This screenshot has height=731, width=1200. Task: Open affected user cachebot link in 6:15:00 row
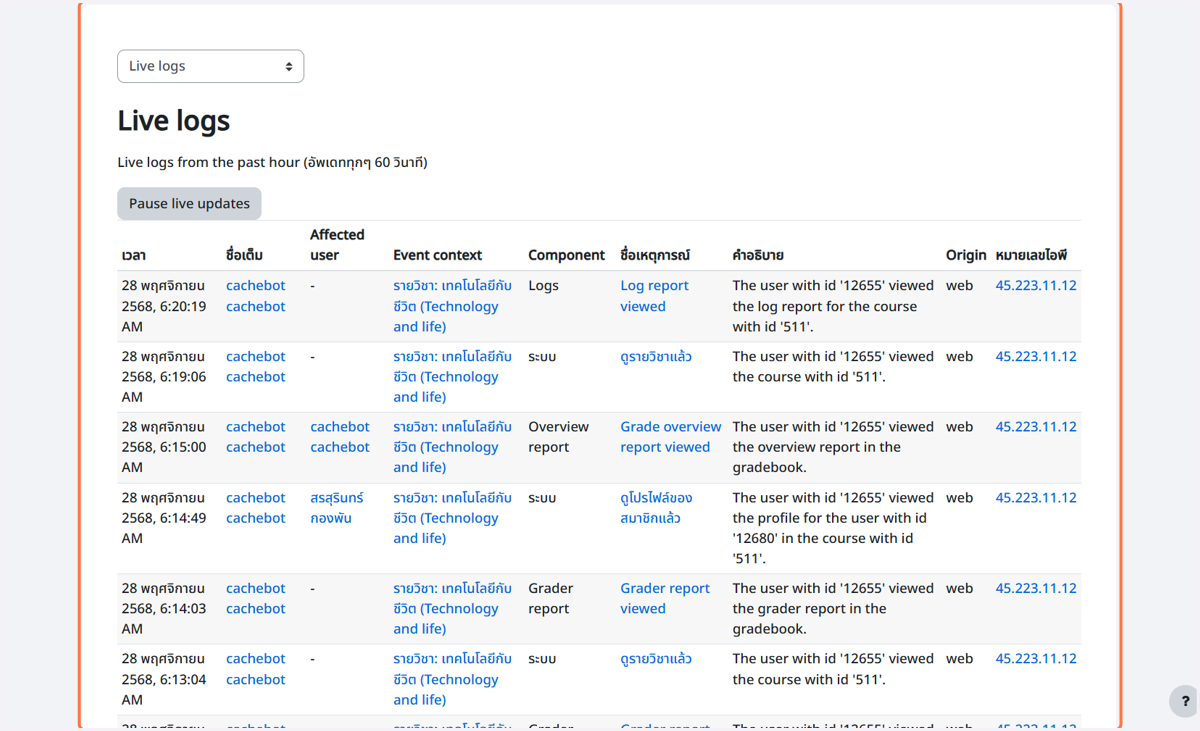[340, 437]
